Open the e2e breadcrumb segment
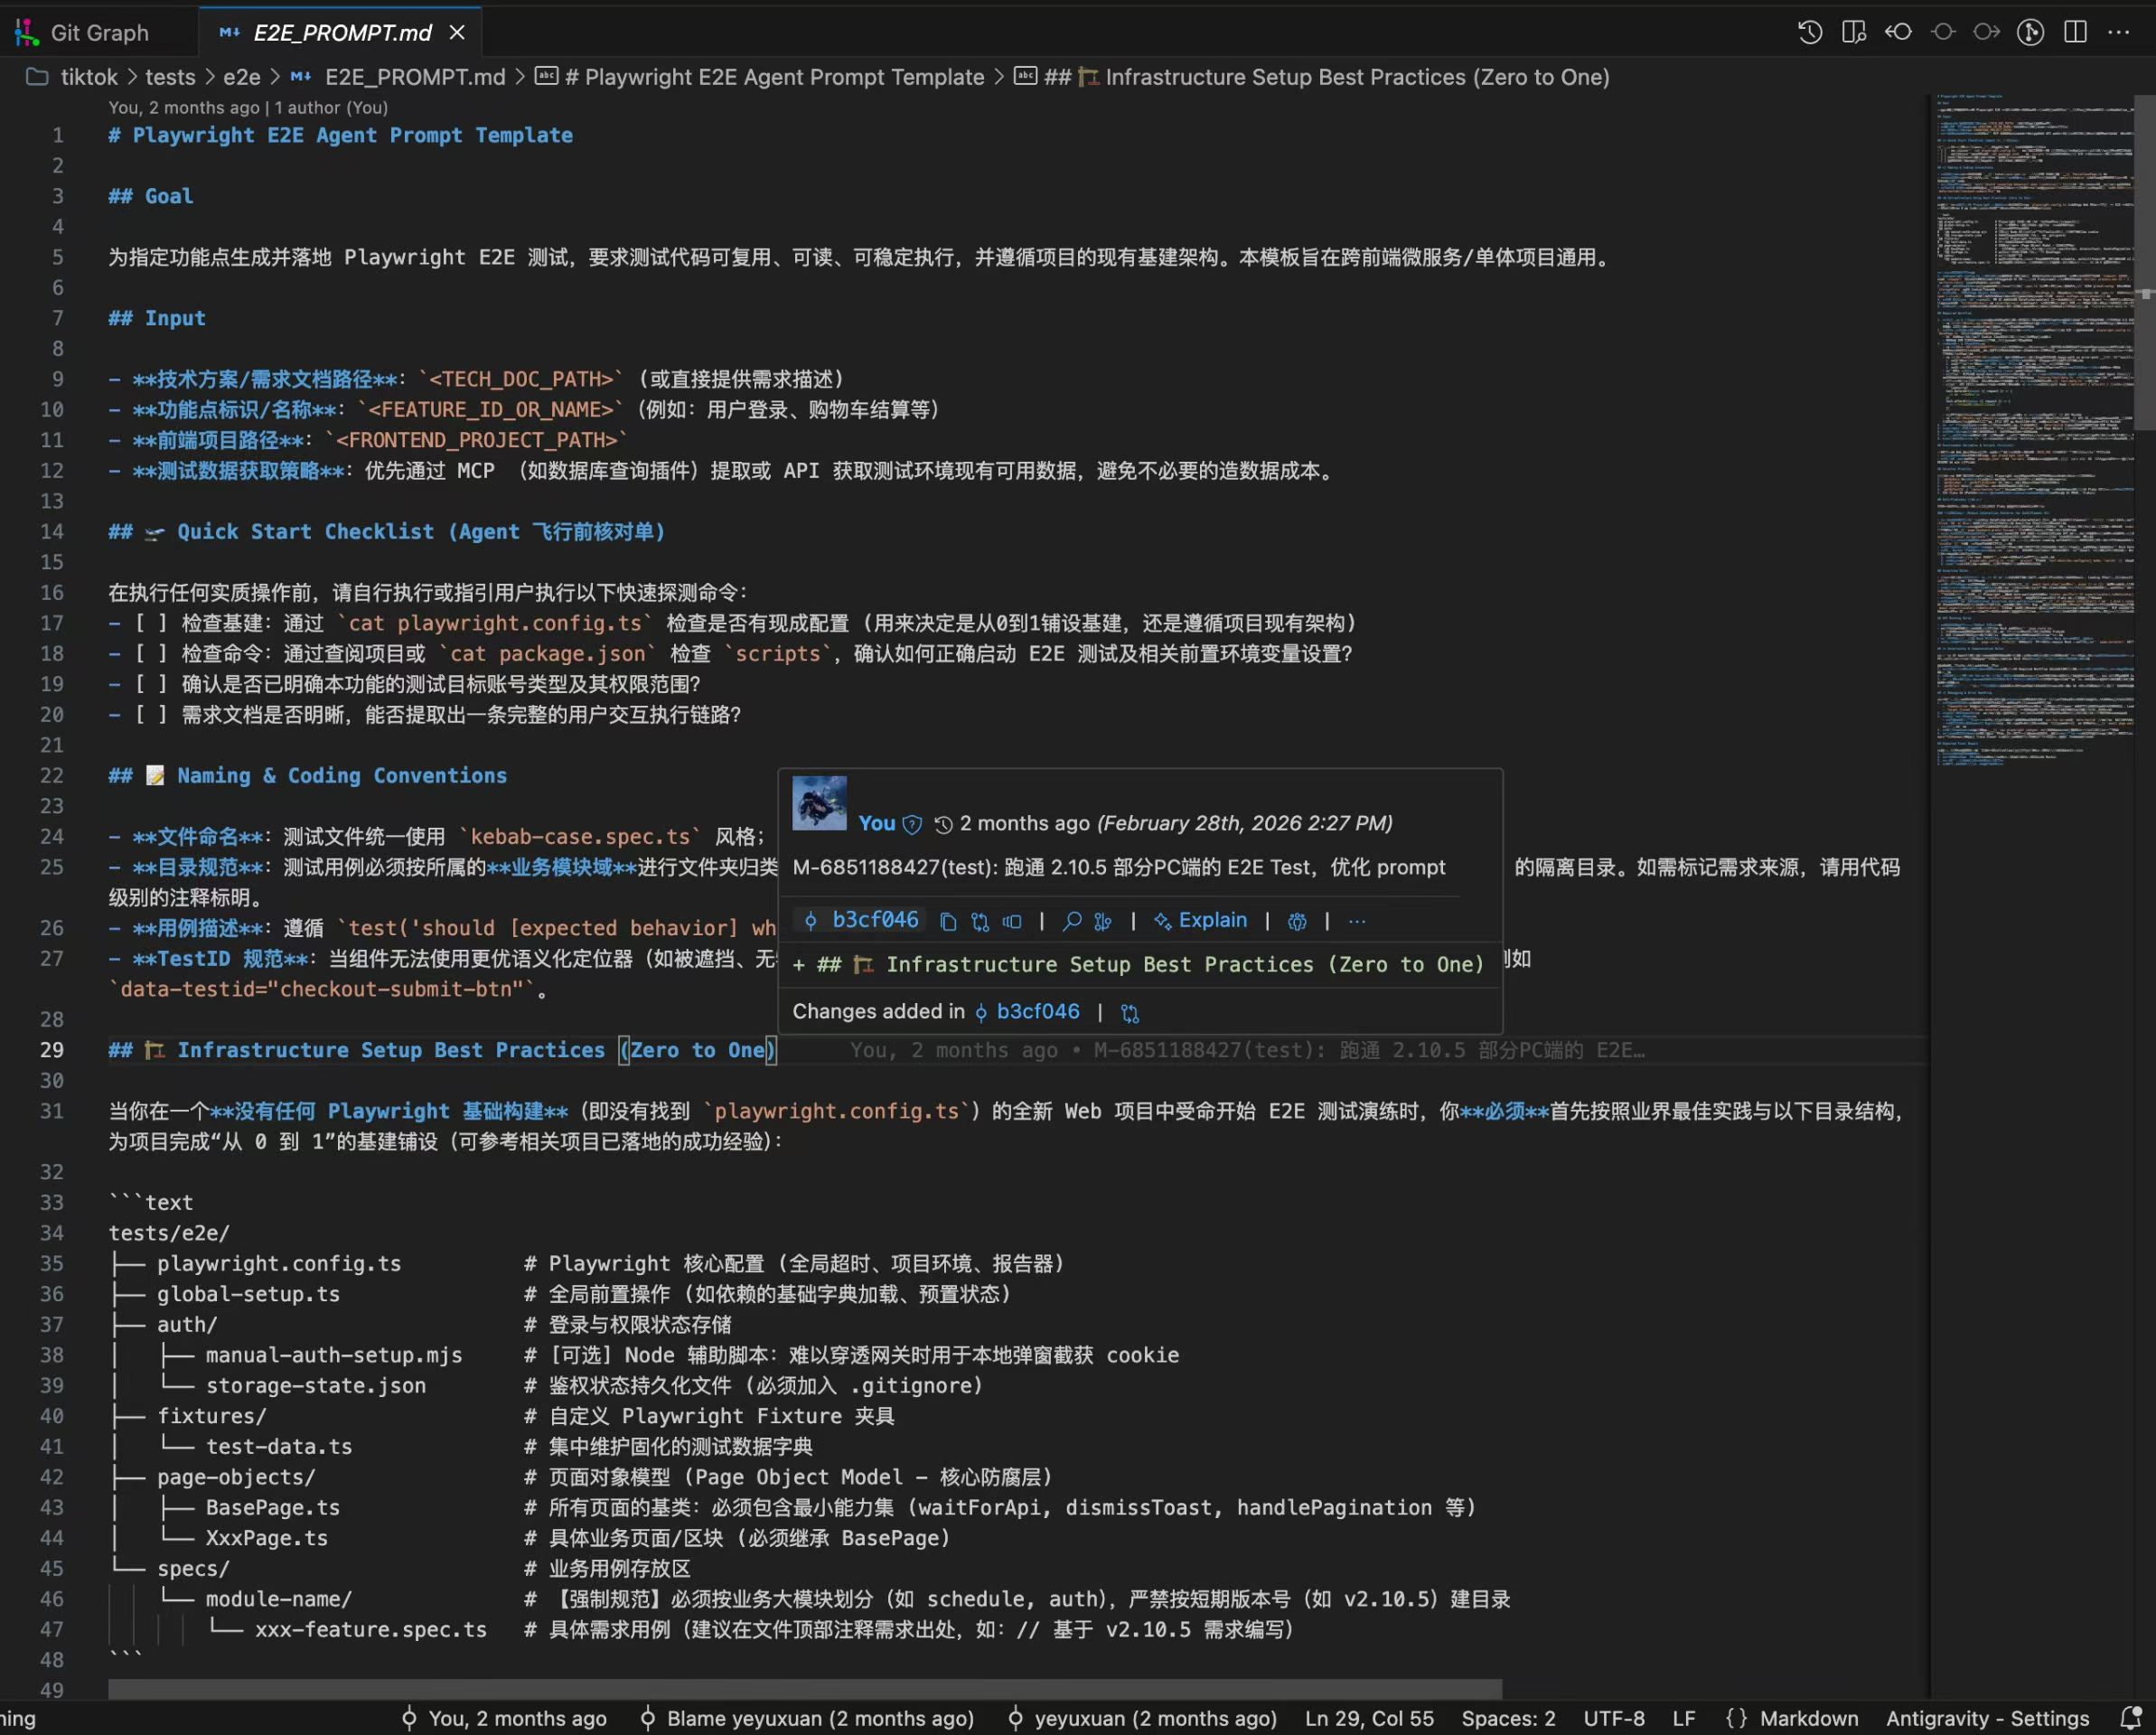Image resolution: width=2156 pixels, height=1735 pixels. pyautogui.click(x=241, y=77)
